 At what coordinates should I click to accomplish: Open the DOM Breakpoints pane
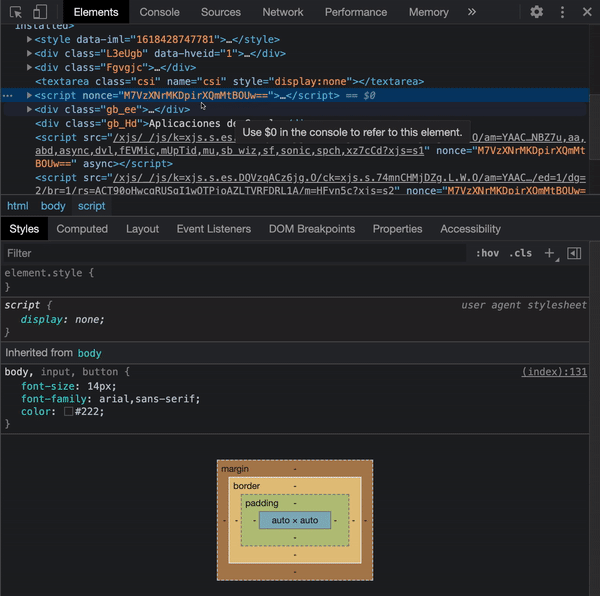[312, 229]
